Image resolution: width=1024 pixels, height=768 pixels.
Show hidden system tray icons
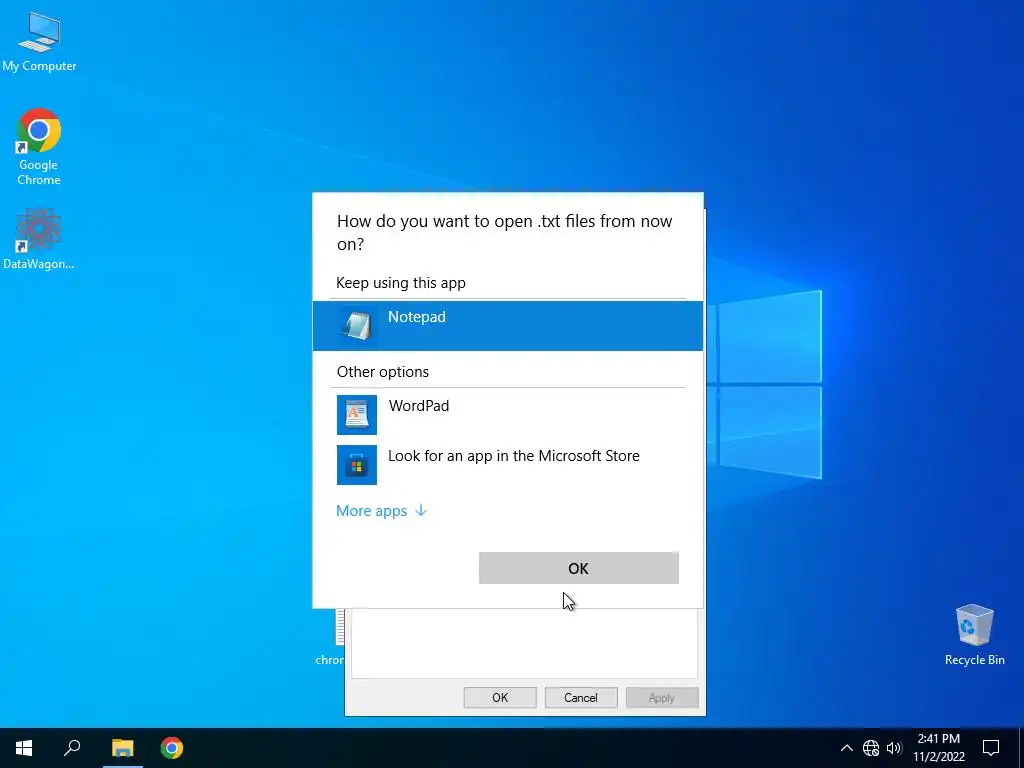click(x=846, y=748)
